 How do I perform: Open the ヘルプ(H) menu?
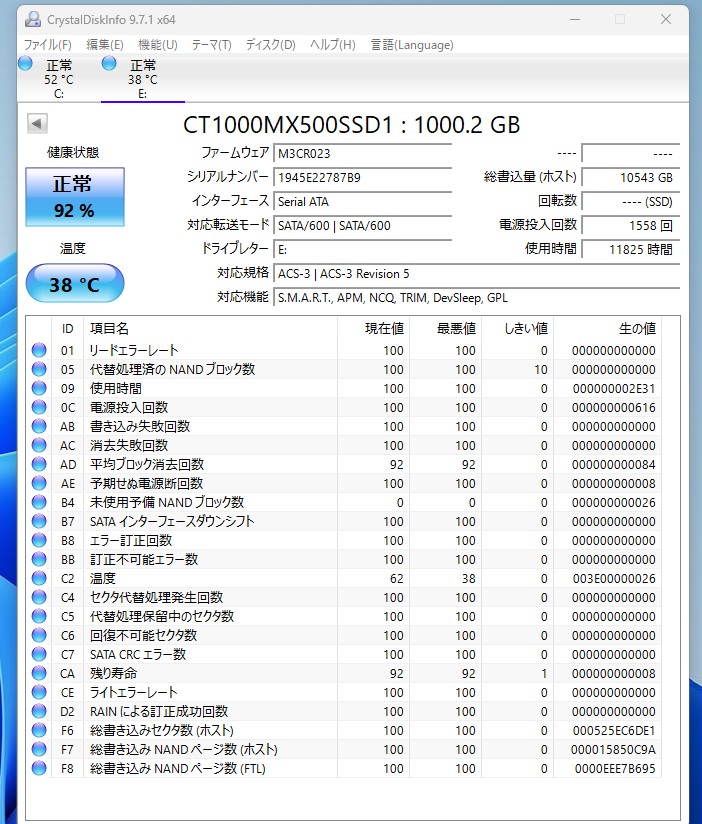pyautogui.click(x=333, y=45)
